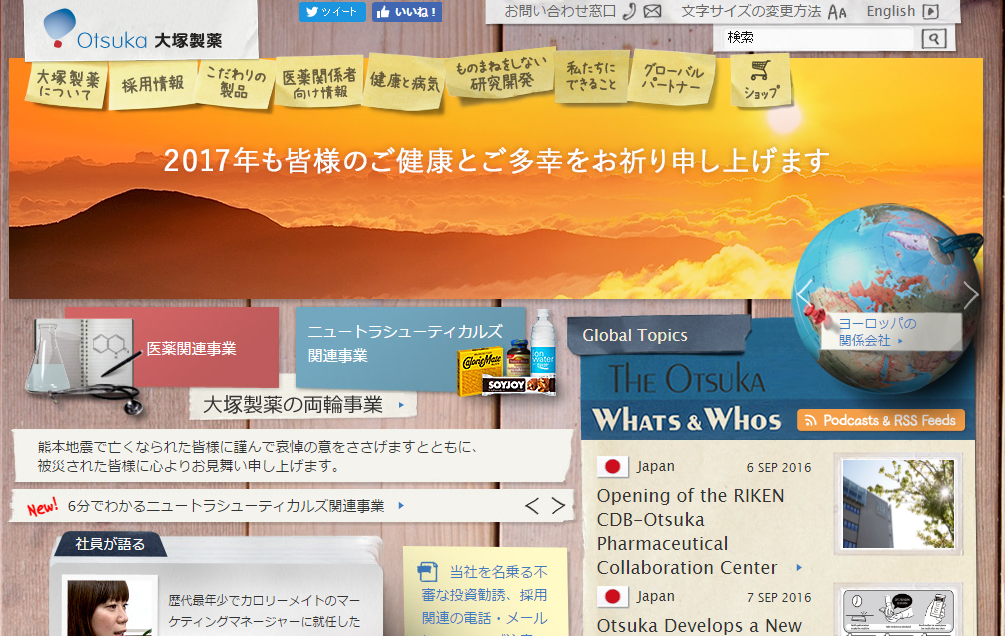
Task: Click previous news ticker arrow
Action: [532, 506]
